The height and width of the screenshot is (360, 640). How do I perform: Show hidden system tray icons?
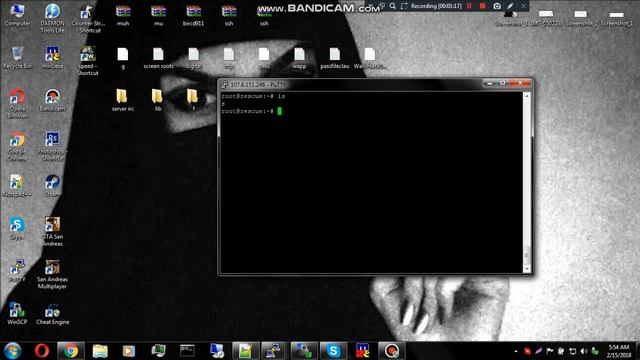[x=516, y=351]
